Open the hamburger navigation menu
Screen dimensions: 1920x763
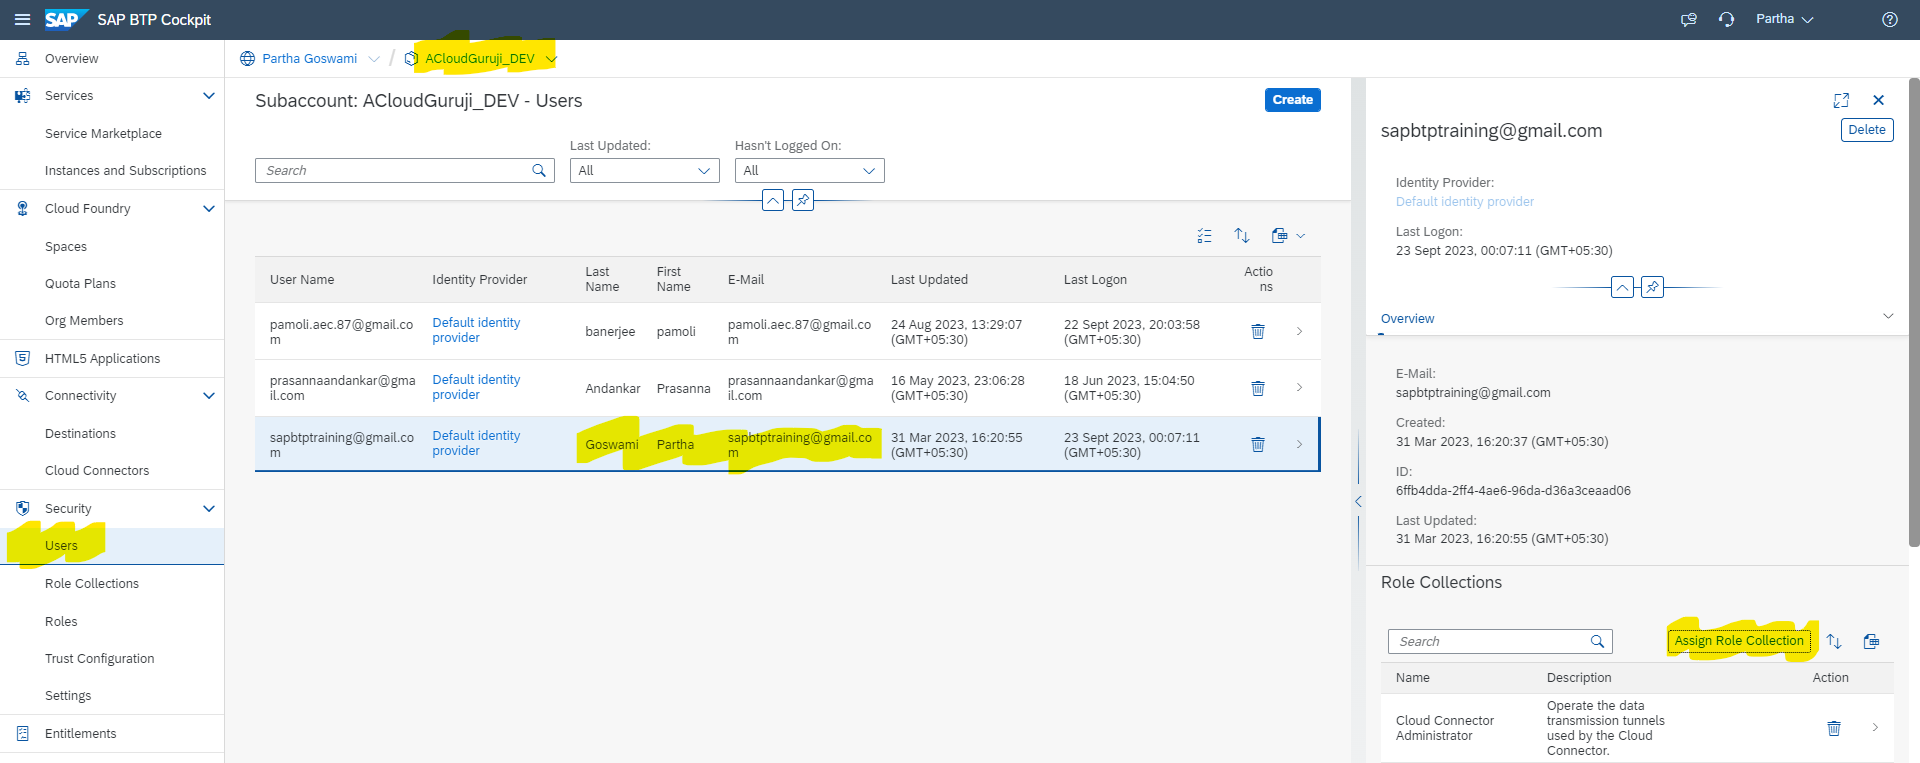22,20
